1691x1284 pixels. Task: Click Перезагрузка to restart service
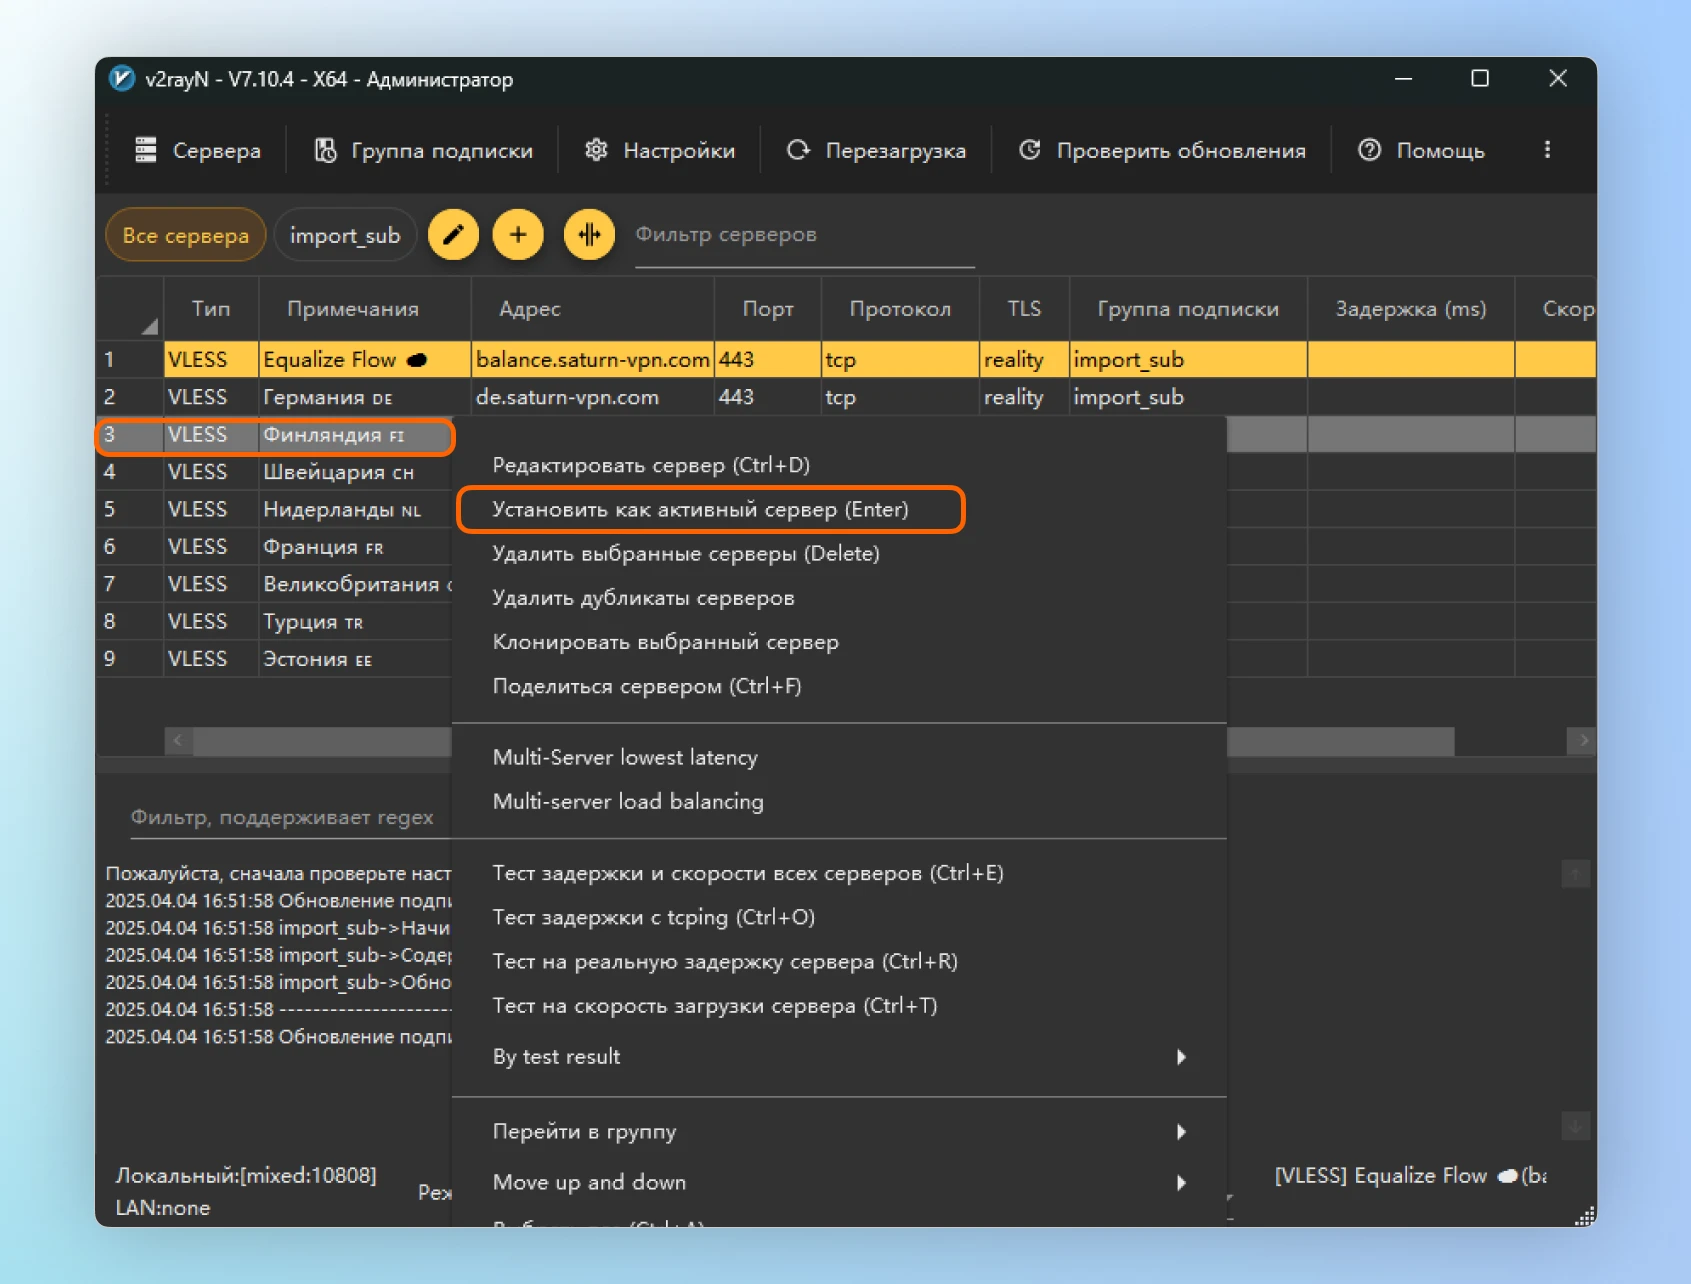tap(876, 151)
